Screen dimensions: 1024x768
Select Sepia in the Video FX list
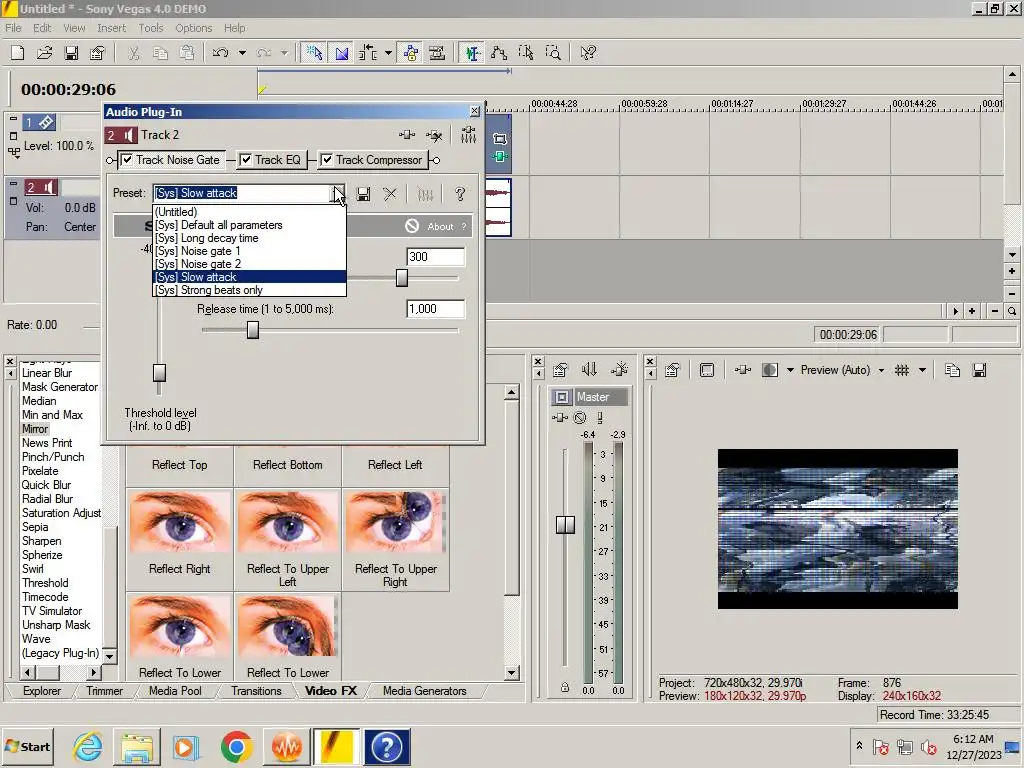pyautogui.click(x=35, y=527)
